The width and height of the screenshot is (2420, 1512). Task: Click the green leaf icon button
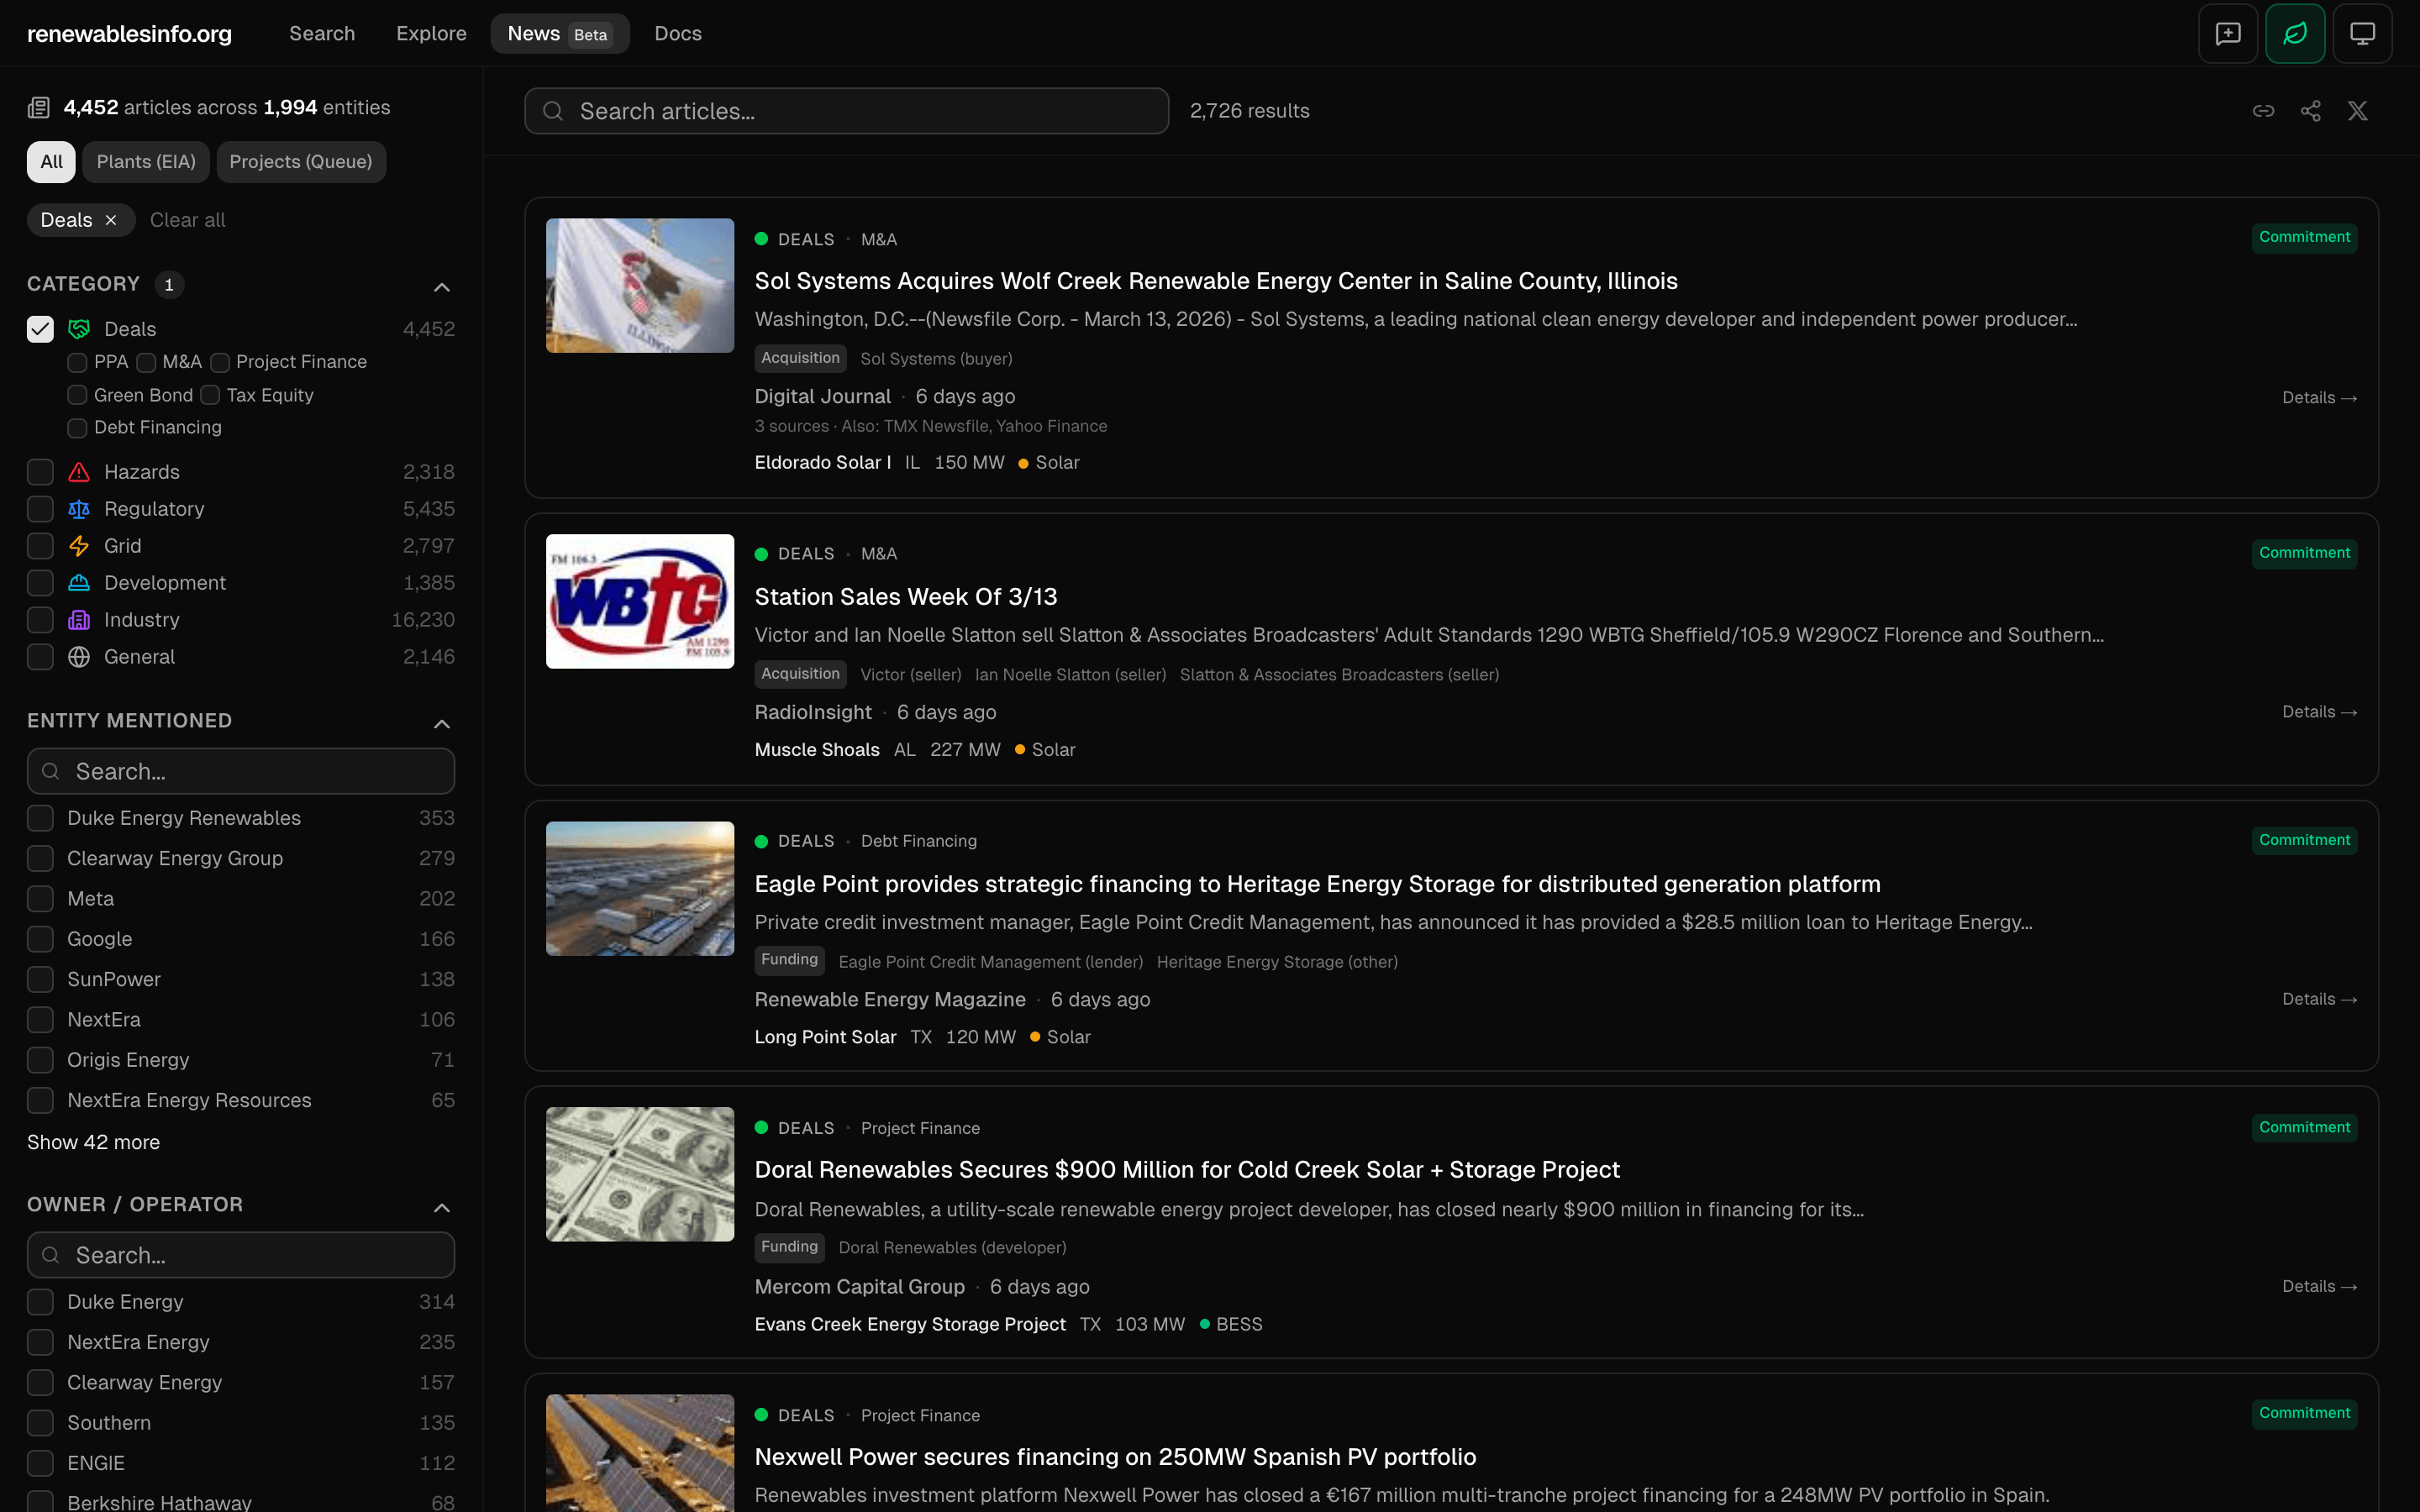coord(2295,34)
